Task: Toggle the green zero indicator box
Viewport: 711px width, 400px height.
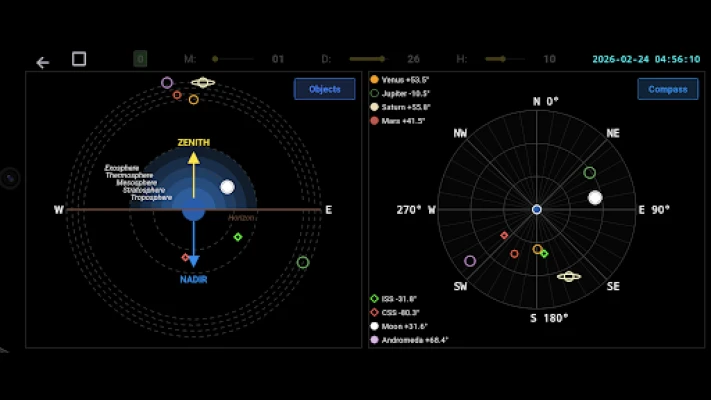Action: [140, 59]
